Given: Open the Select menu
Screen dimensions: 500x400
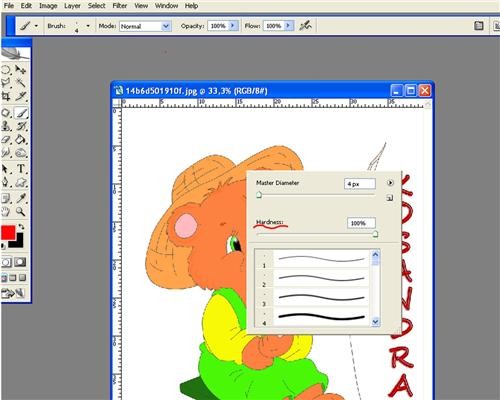Looking at the screenshot, I should (x=96, y=6).
